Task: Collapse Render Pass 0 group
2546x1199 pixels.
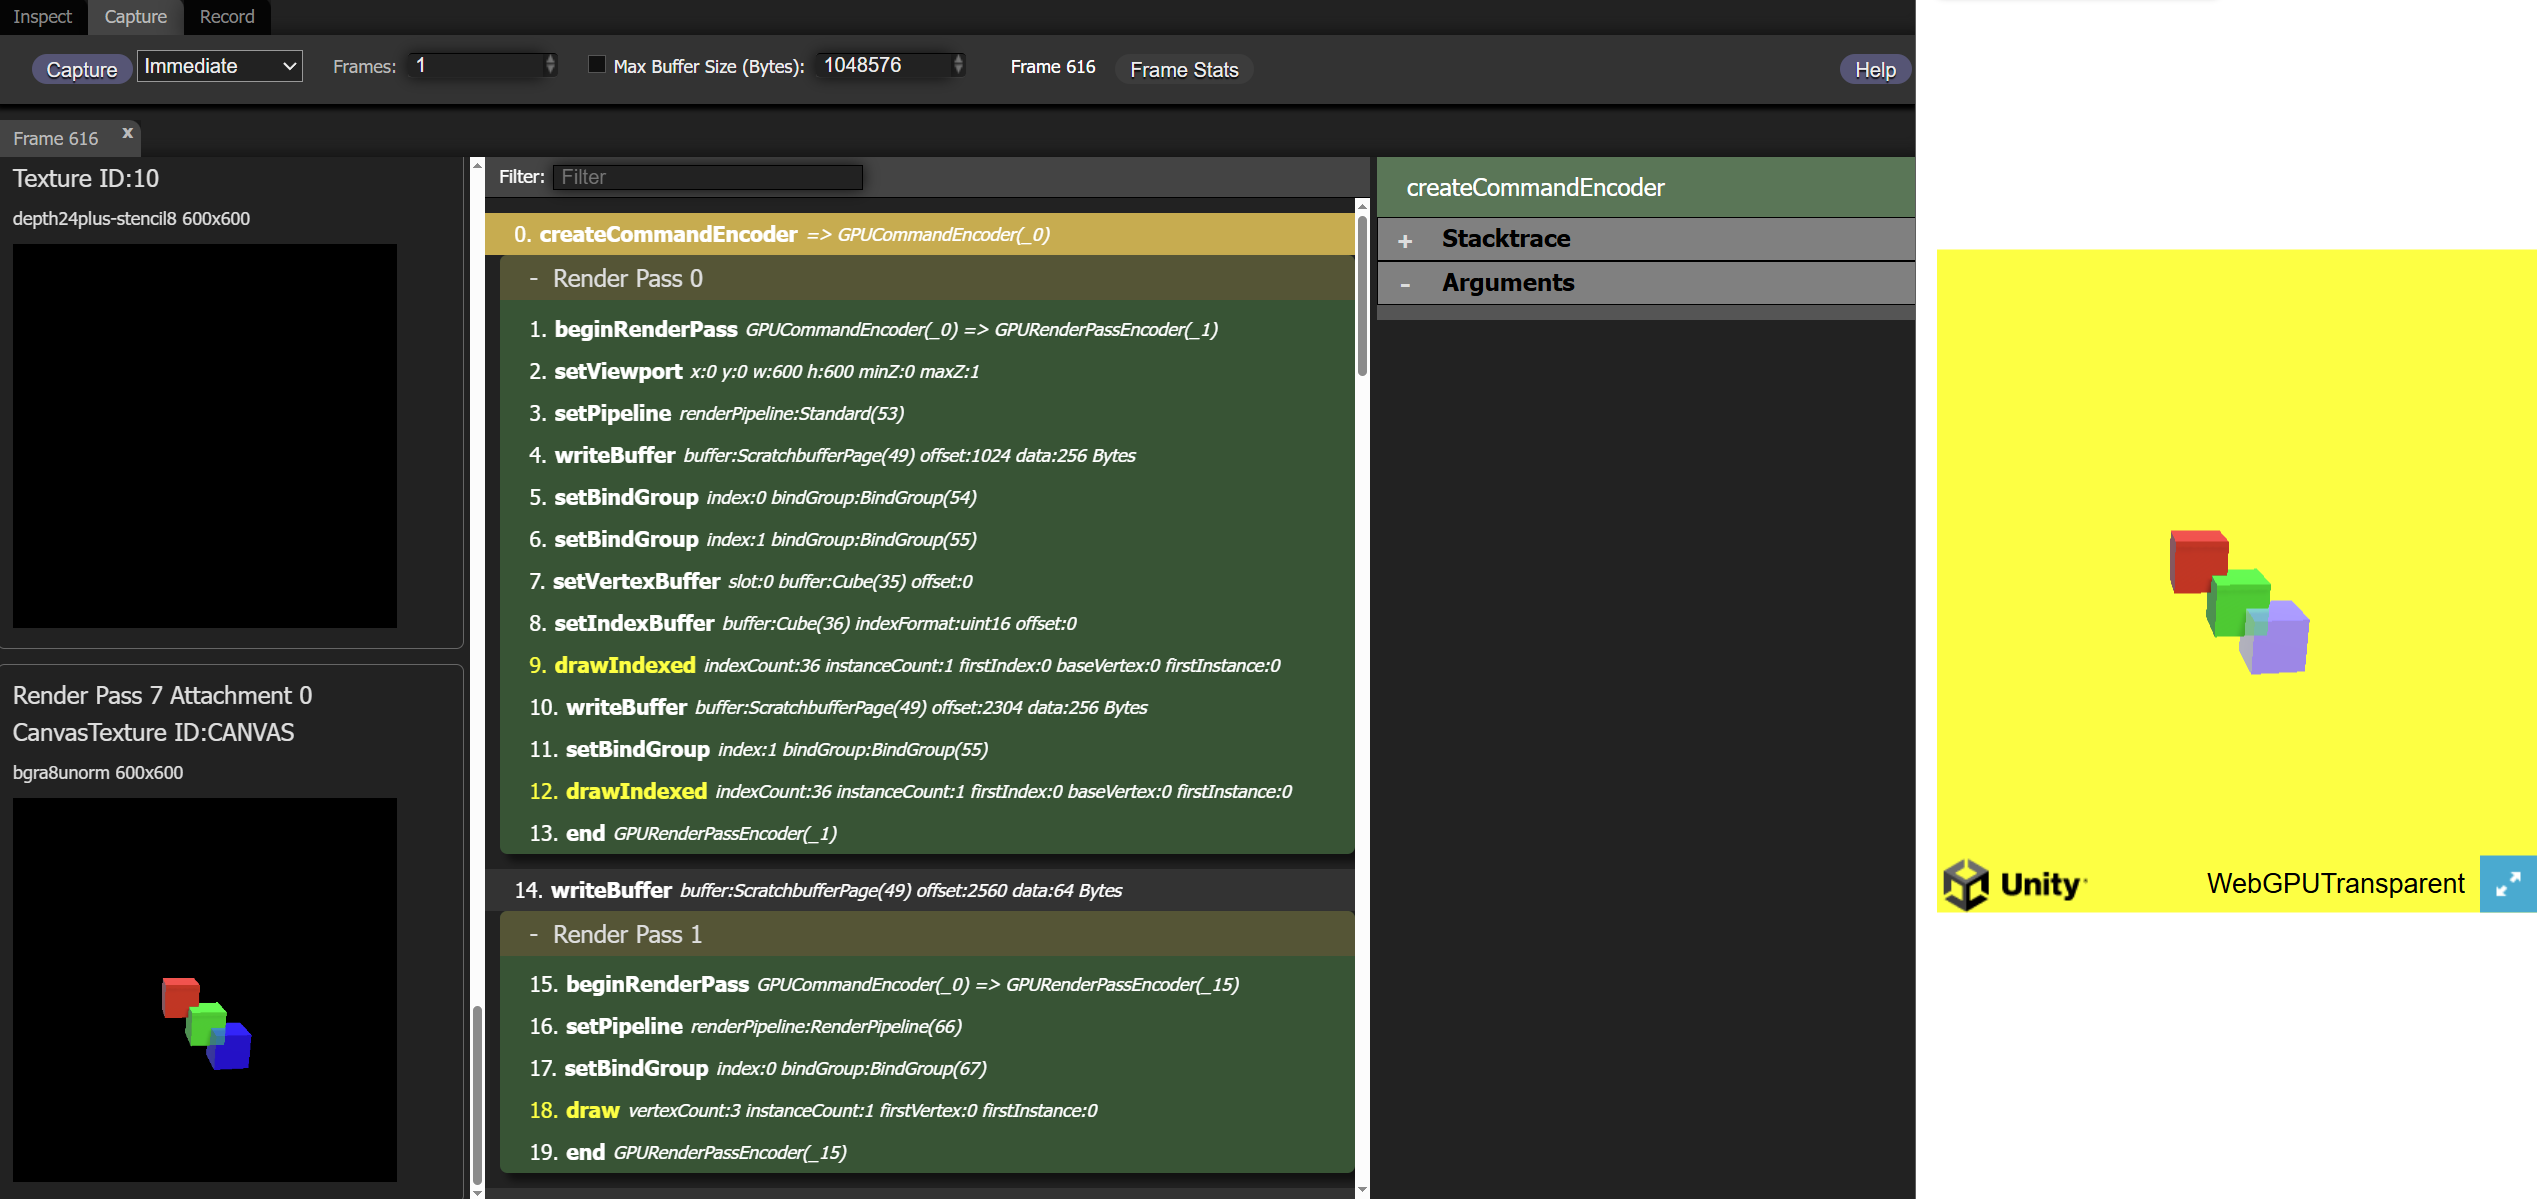Action: click(x=534, y=279)
